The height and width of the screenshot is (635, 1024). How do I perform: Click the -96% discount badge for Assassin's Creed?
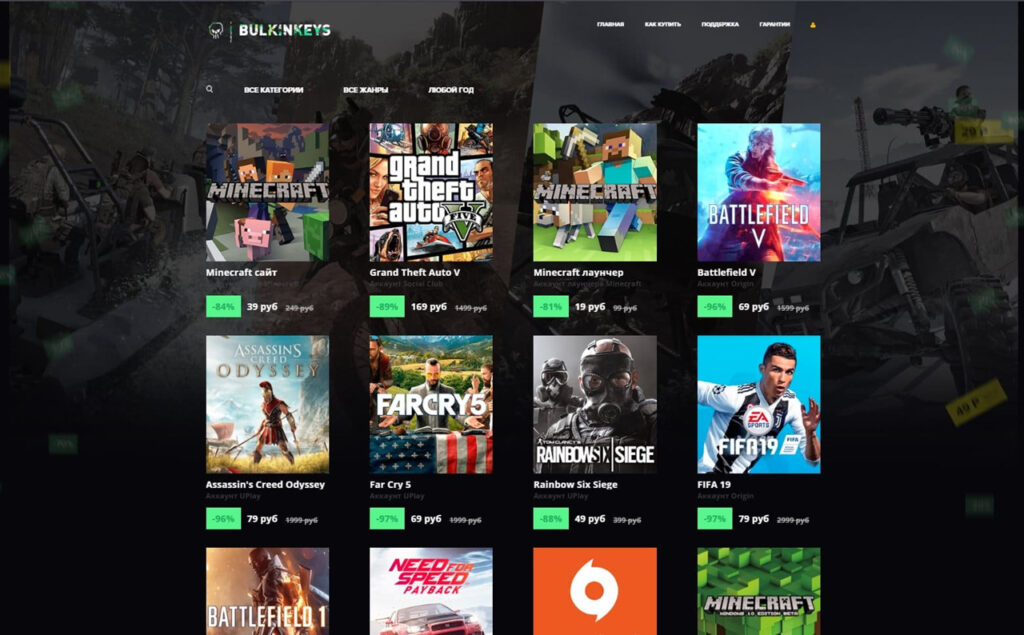223,519
